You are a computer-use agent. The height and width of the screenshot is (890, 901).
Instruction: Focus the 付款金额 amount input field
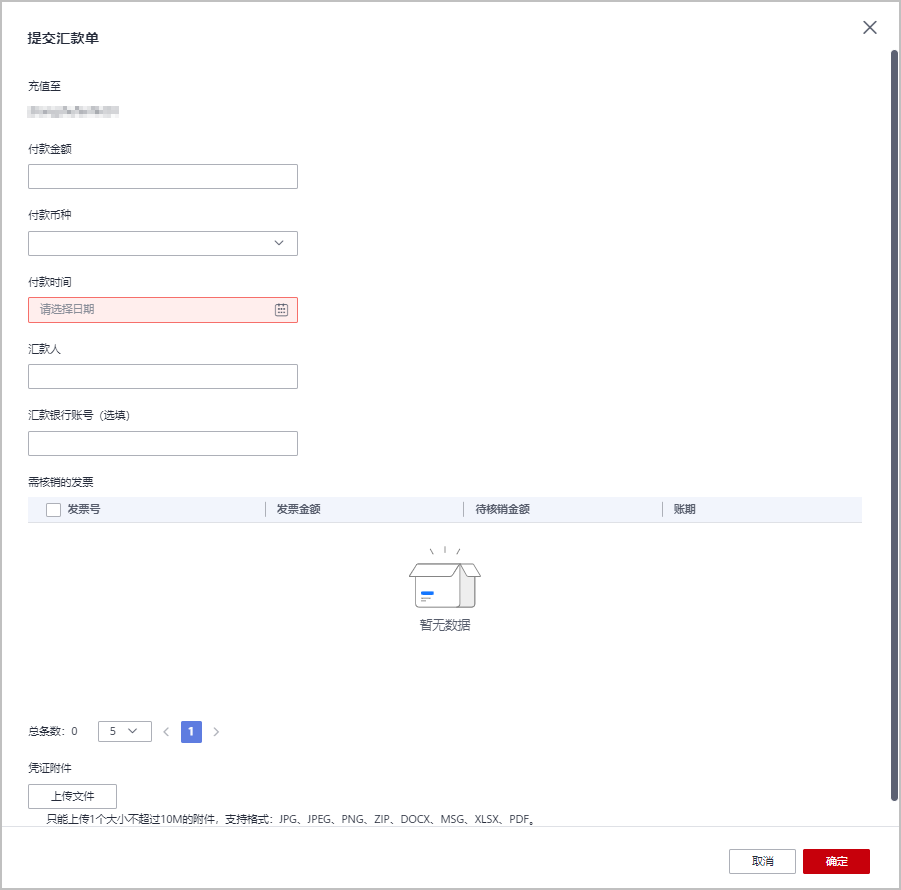[162, 176]
